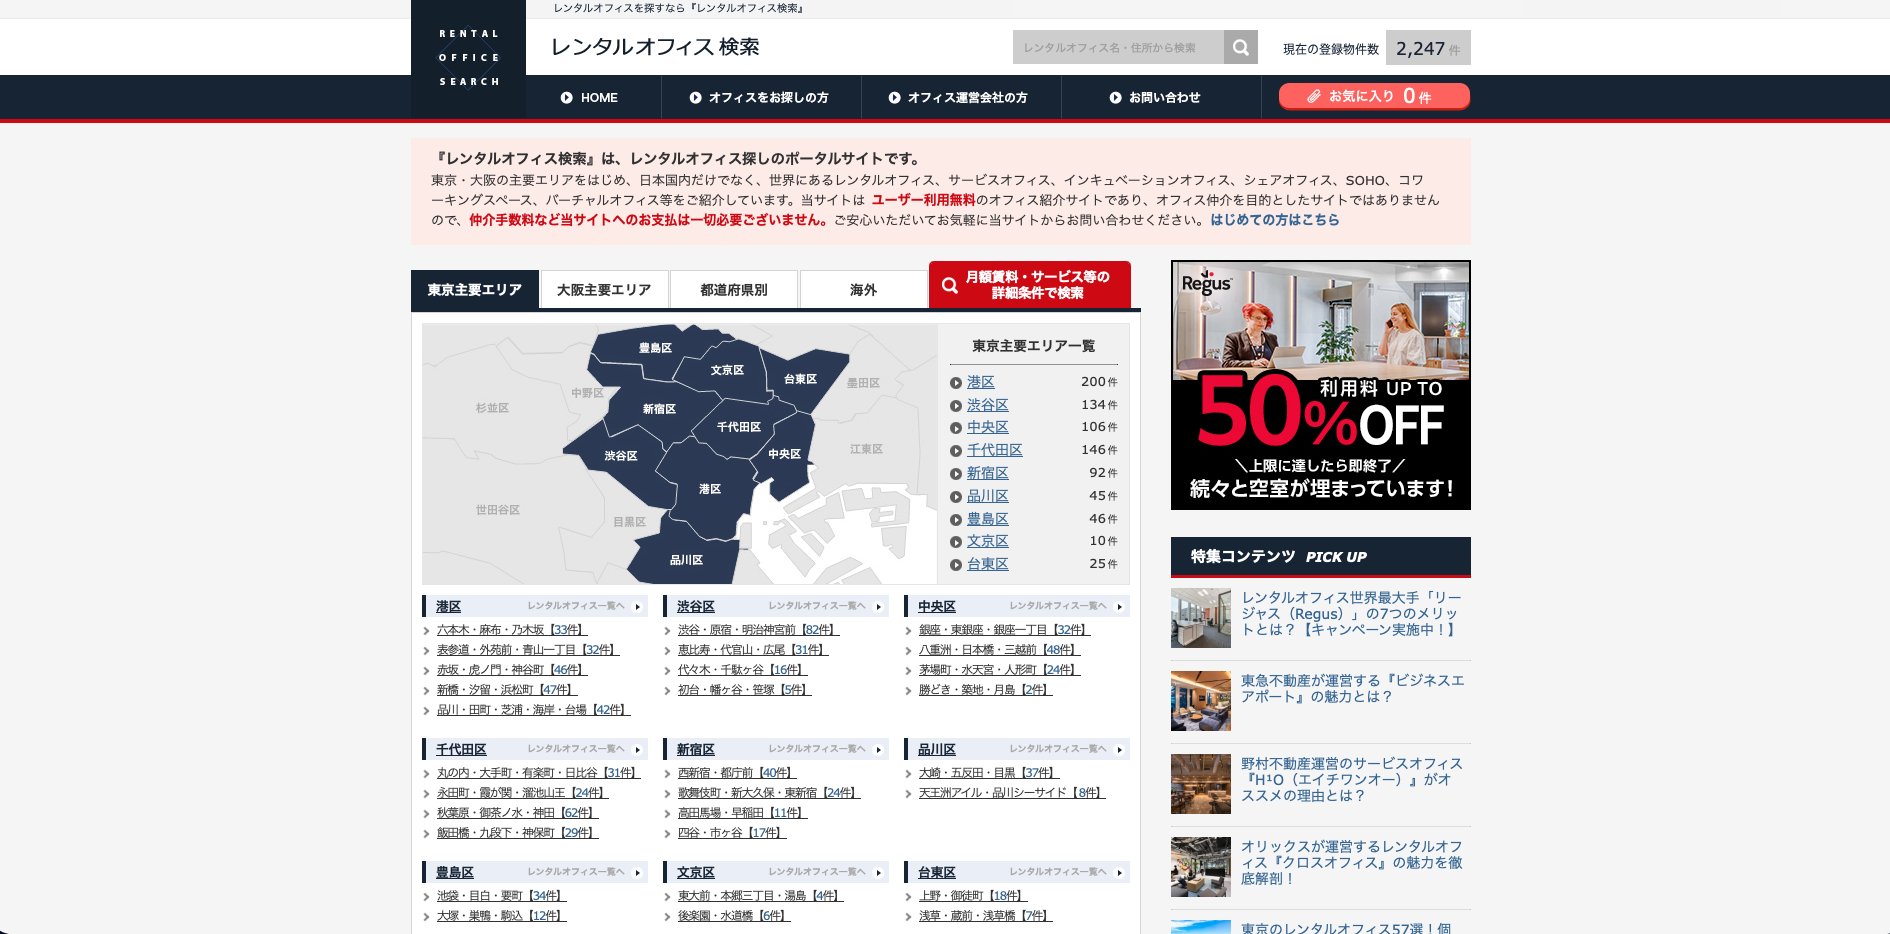Click arrow icon beside 台東区 in area list
1890x934 pixels.
point(956,565)
